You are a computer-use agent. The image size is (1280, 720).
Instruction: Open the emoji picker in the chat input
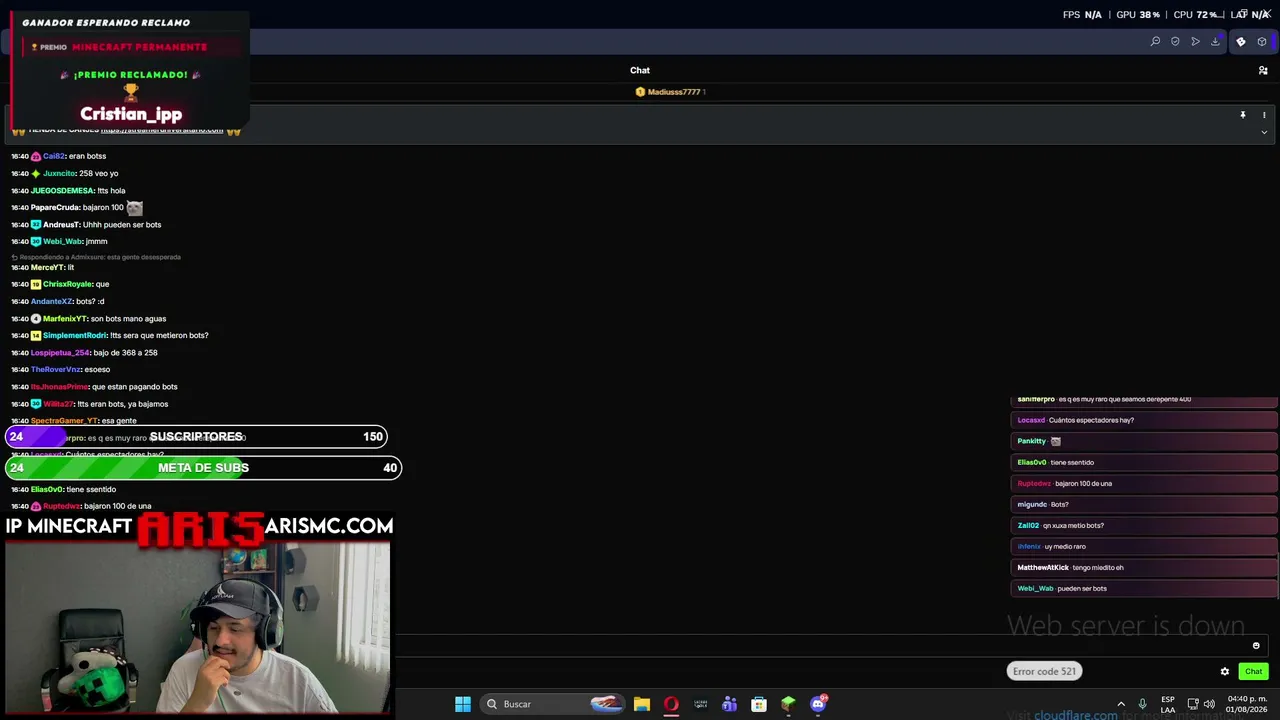(x=1256, y=645)
